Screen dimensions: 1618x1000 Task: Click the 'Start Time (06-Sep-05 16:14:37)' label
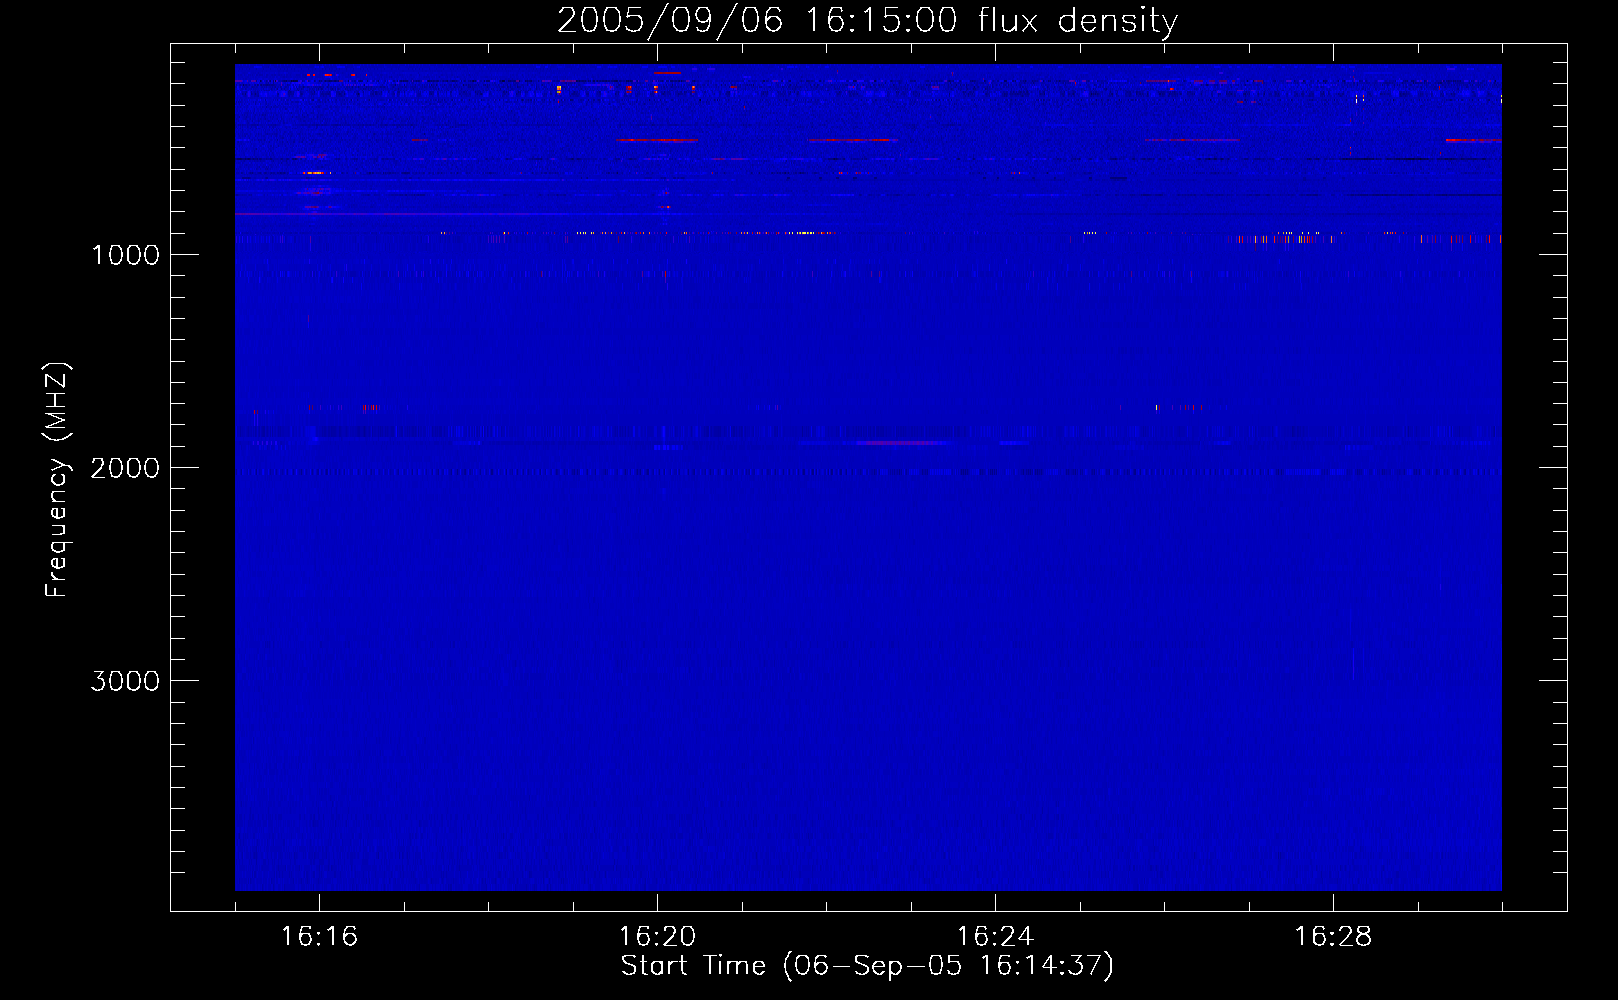867,966
